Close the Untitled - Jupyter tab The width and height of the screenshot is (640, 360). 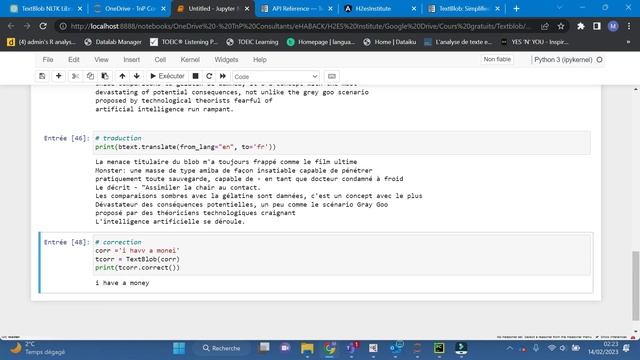(247, 9)
